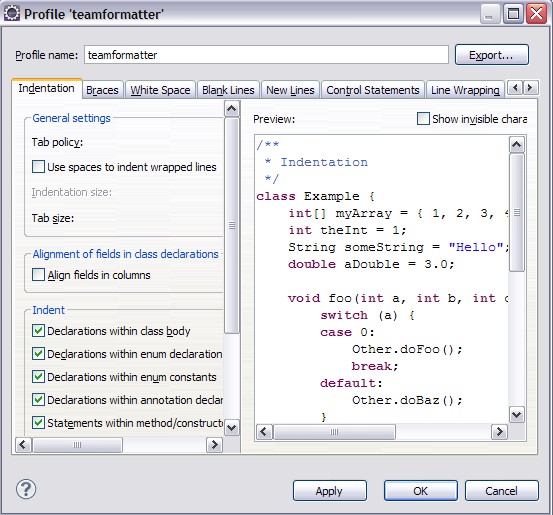Click preview horizontal scroll right arrow

[499, 432]
